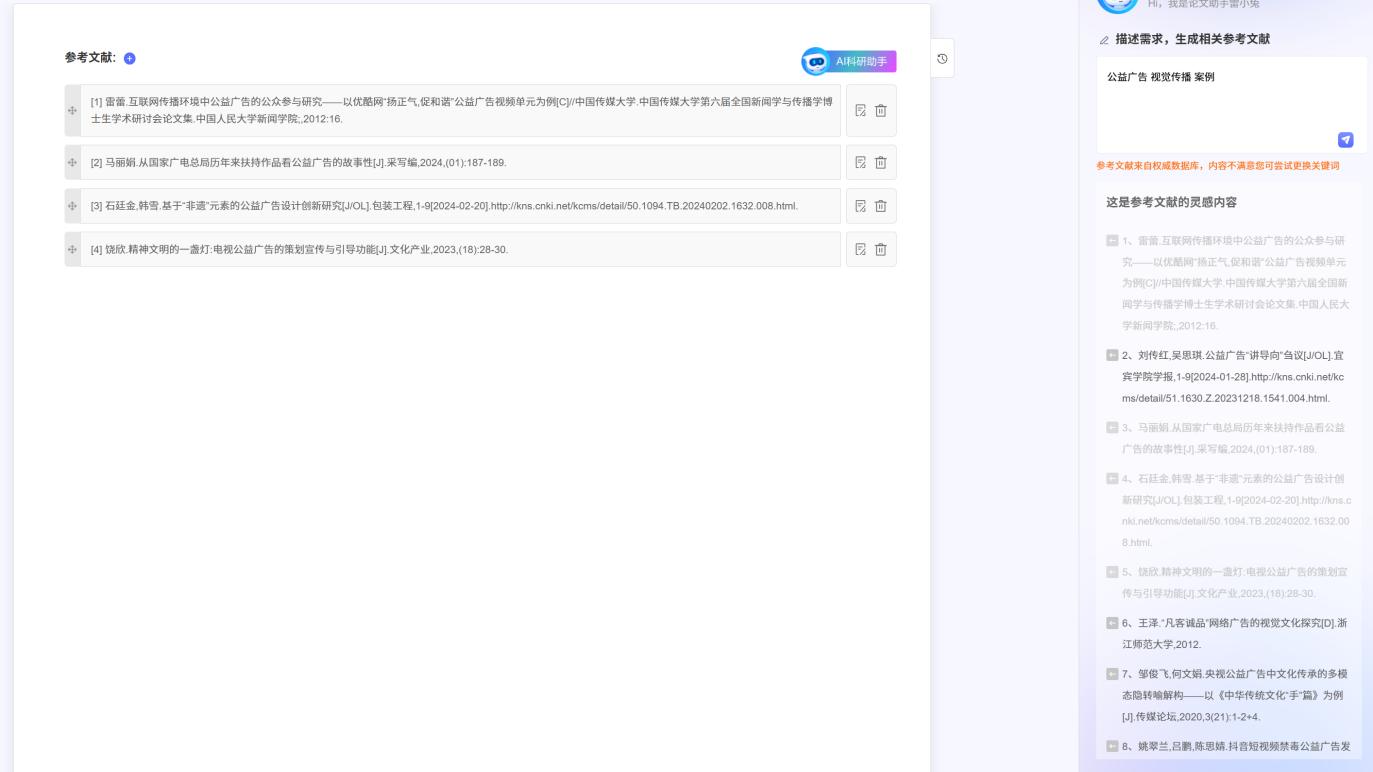Click greyed suggestion 1 text by 雷蕾
This screenshot has height=772, width=1373.
1236,283
